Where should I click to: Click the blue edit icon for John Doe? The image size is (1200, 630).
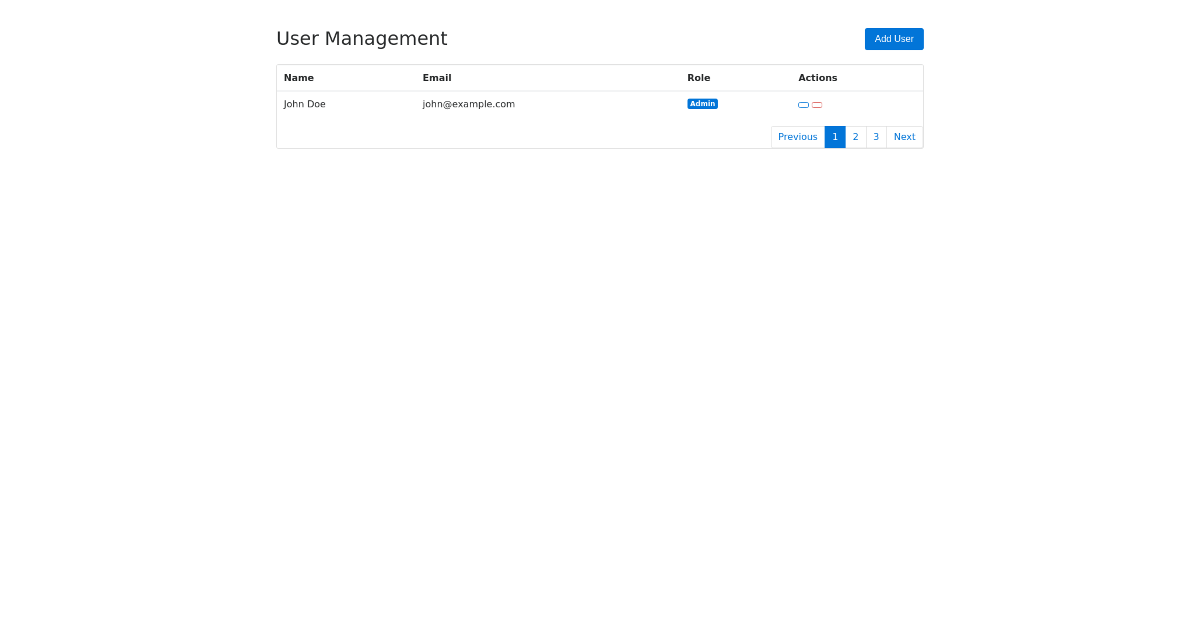point(803,104)
